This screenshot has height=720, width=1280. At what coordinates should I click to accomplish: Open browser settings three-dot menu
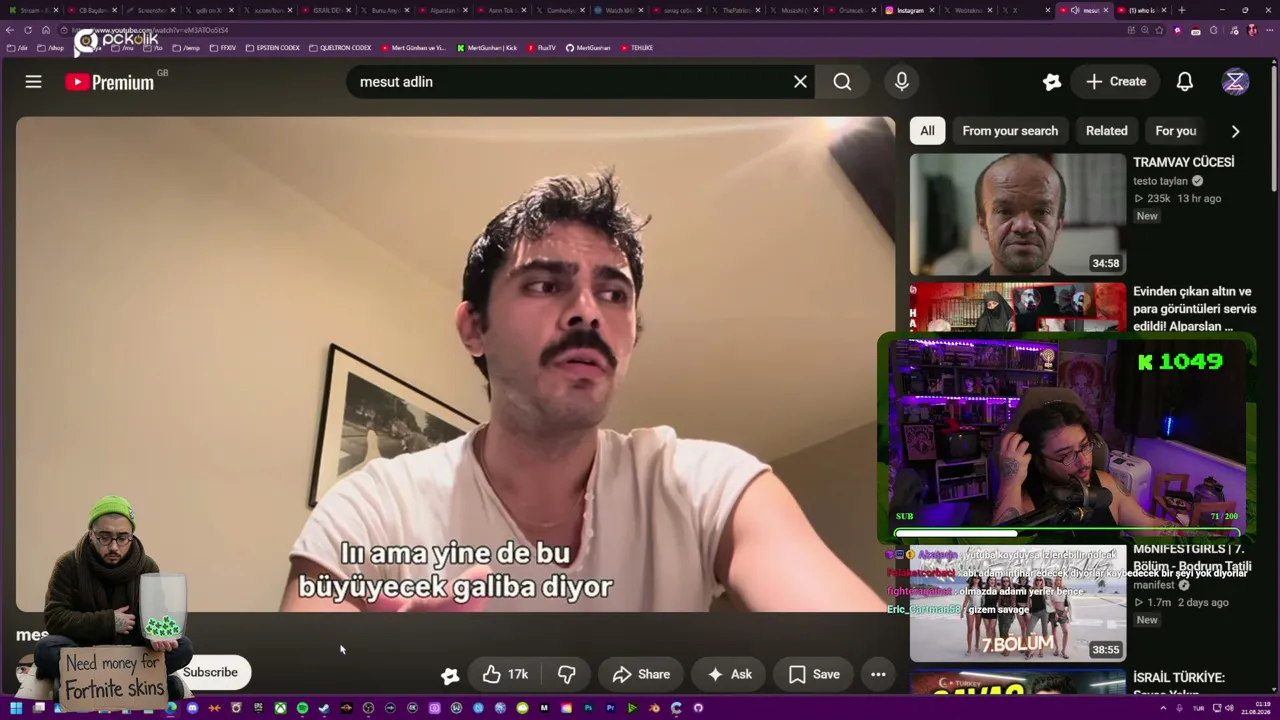(1270, 30)
